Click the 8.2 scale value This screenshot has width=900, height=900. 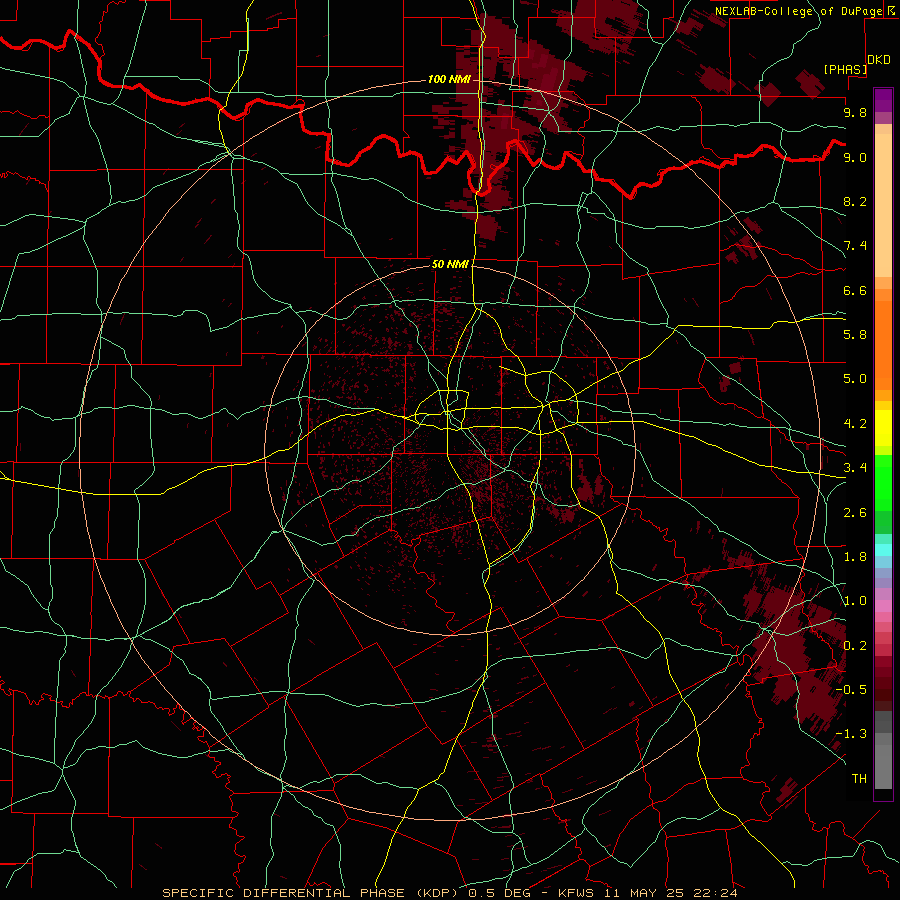855,201
